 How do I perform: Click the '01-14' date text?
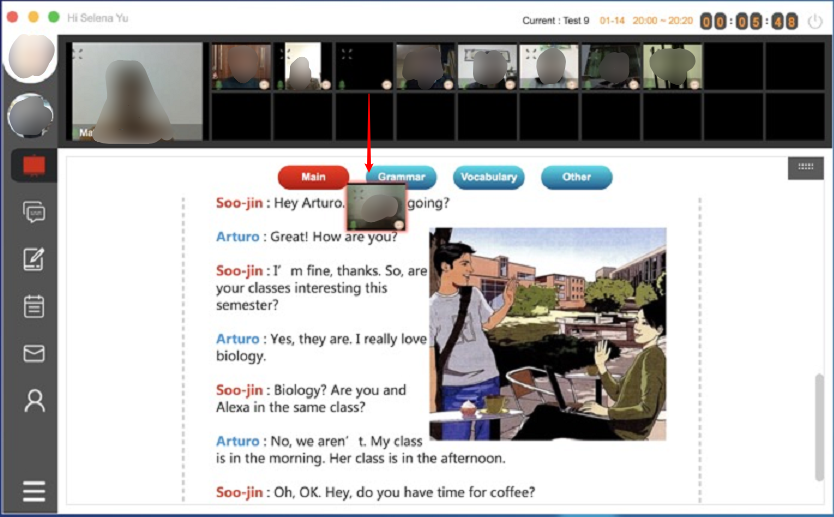click(612, 21)
